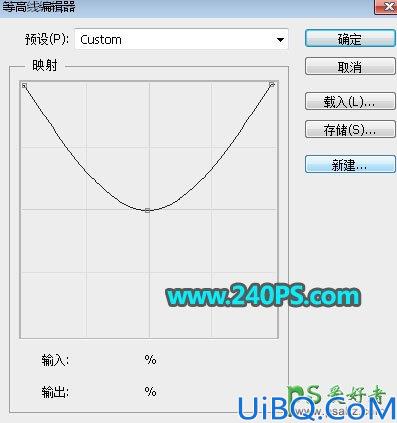Viewport: 397px width, 423px height.
Task: Cancel the dialog with 取消
Action: [x=350, y=67]
